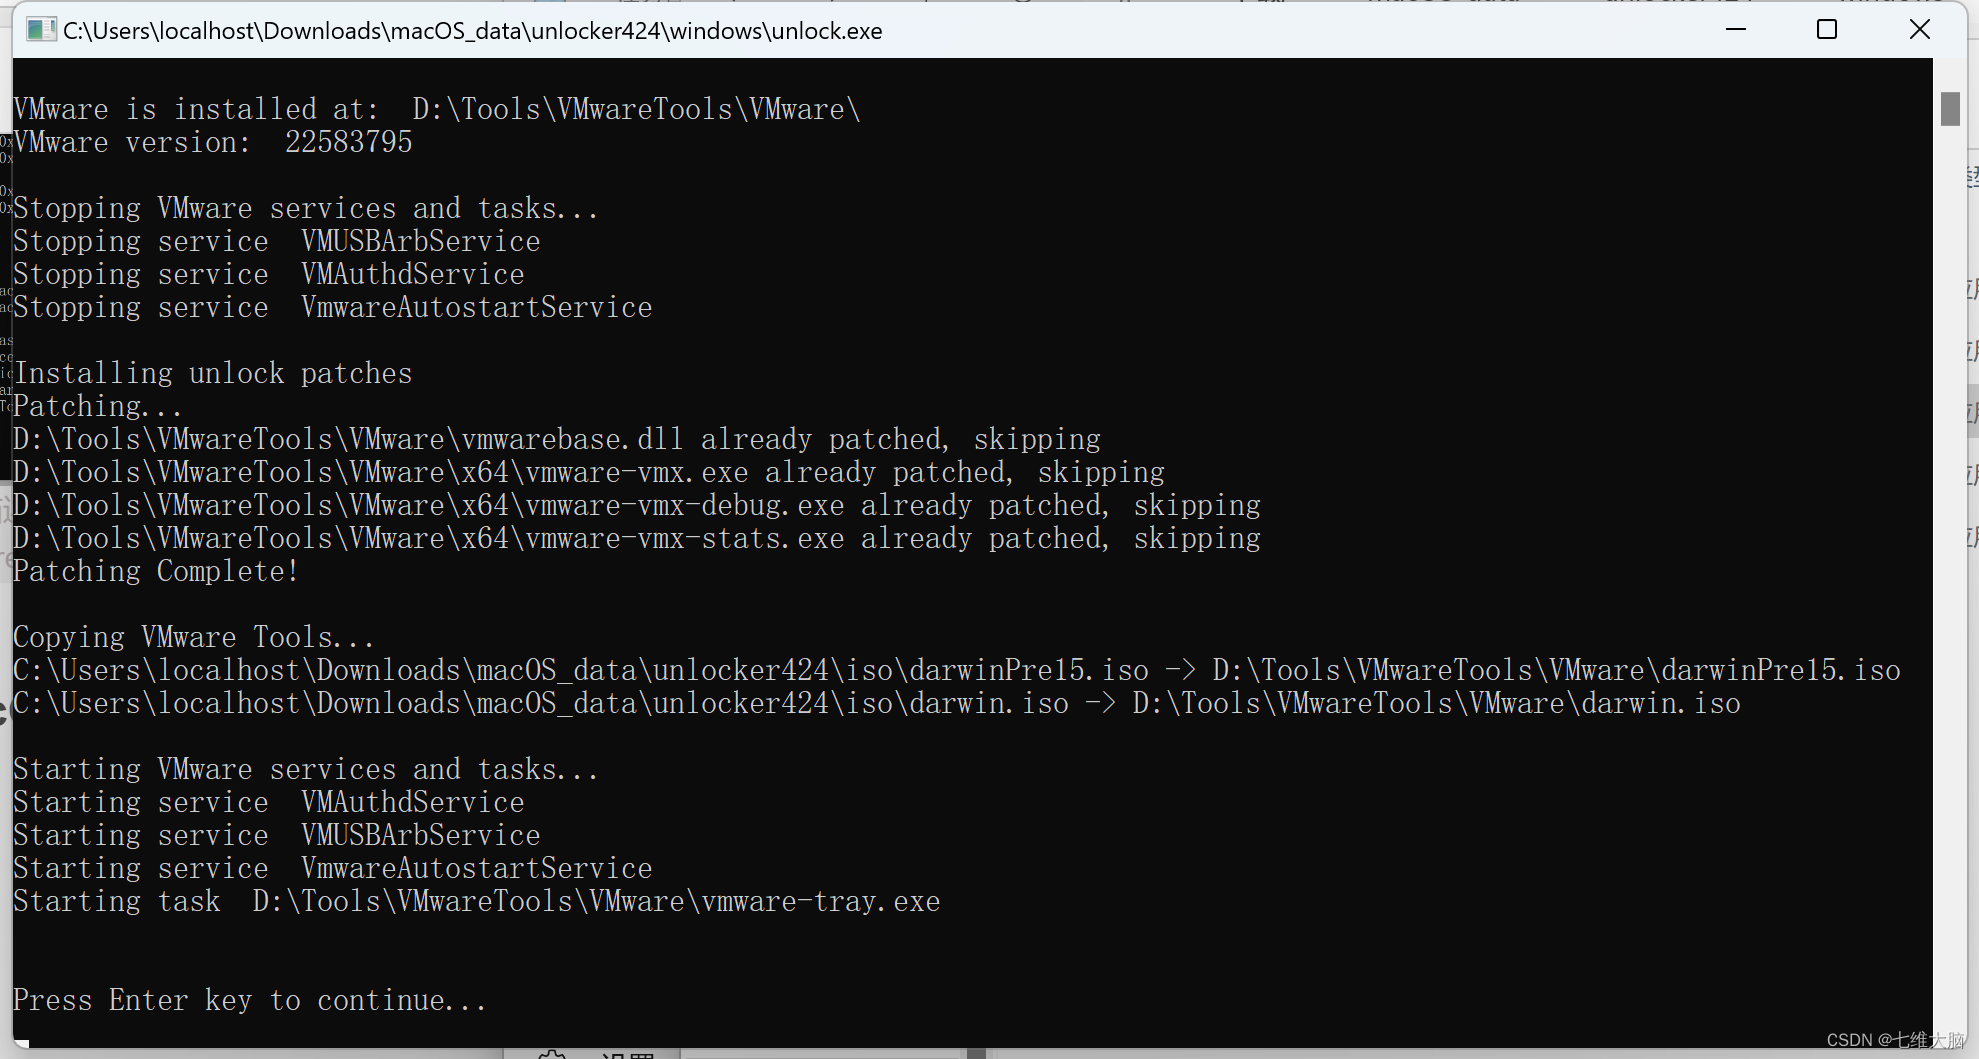This screenshot has width=1979, height=1059.
Task: Click the vmwarebase.dll already patched line
Action: pyautogui.click(x=557, y=440)
